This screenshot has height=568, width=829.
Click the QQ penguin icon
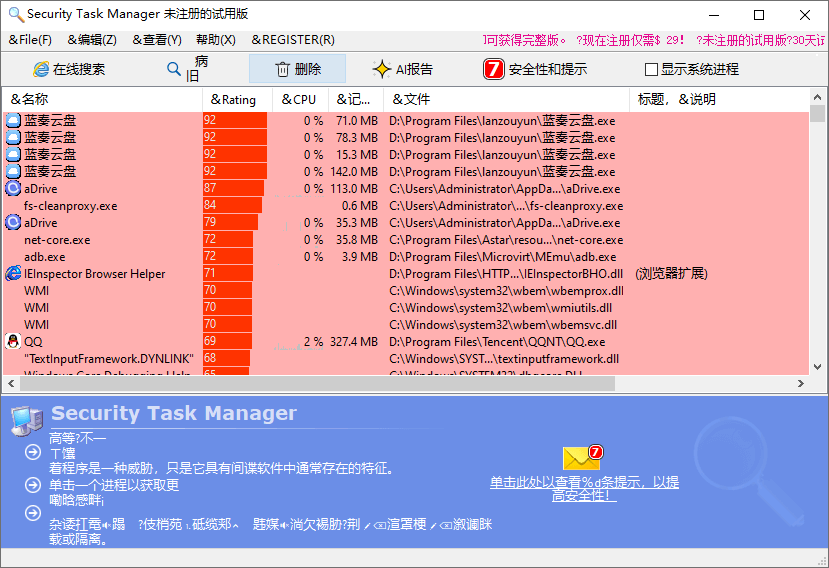click(13, 341)
